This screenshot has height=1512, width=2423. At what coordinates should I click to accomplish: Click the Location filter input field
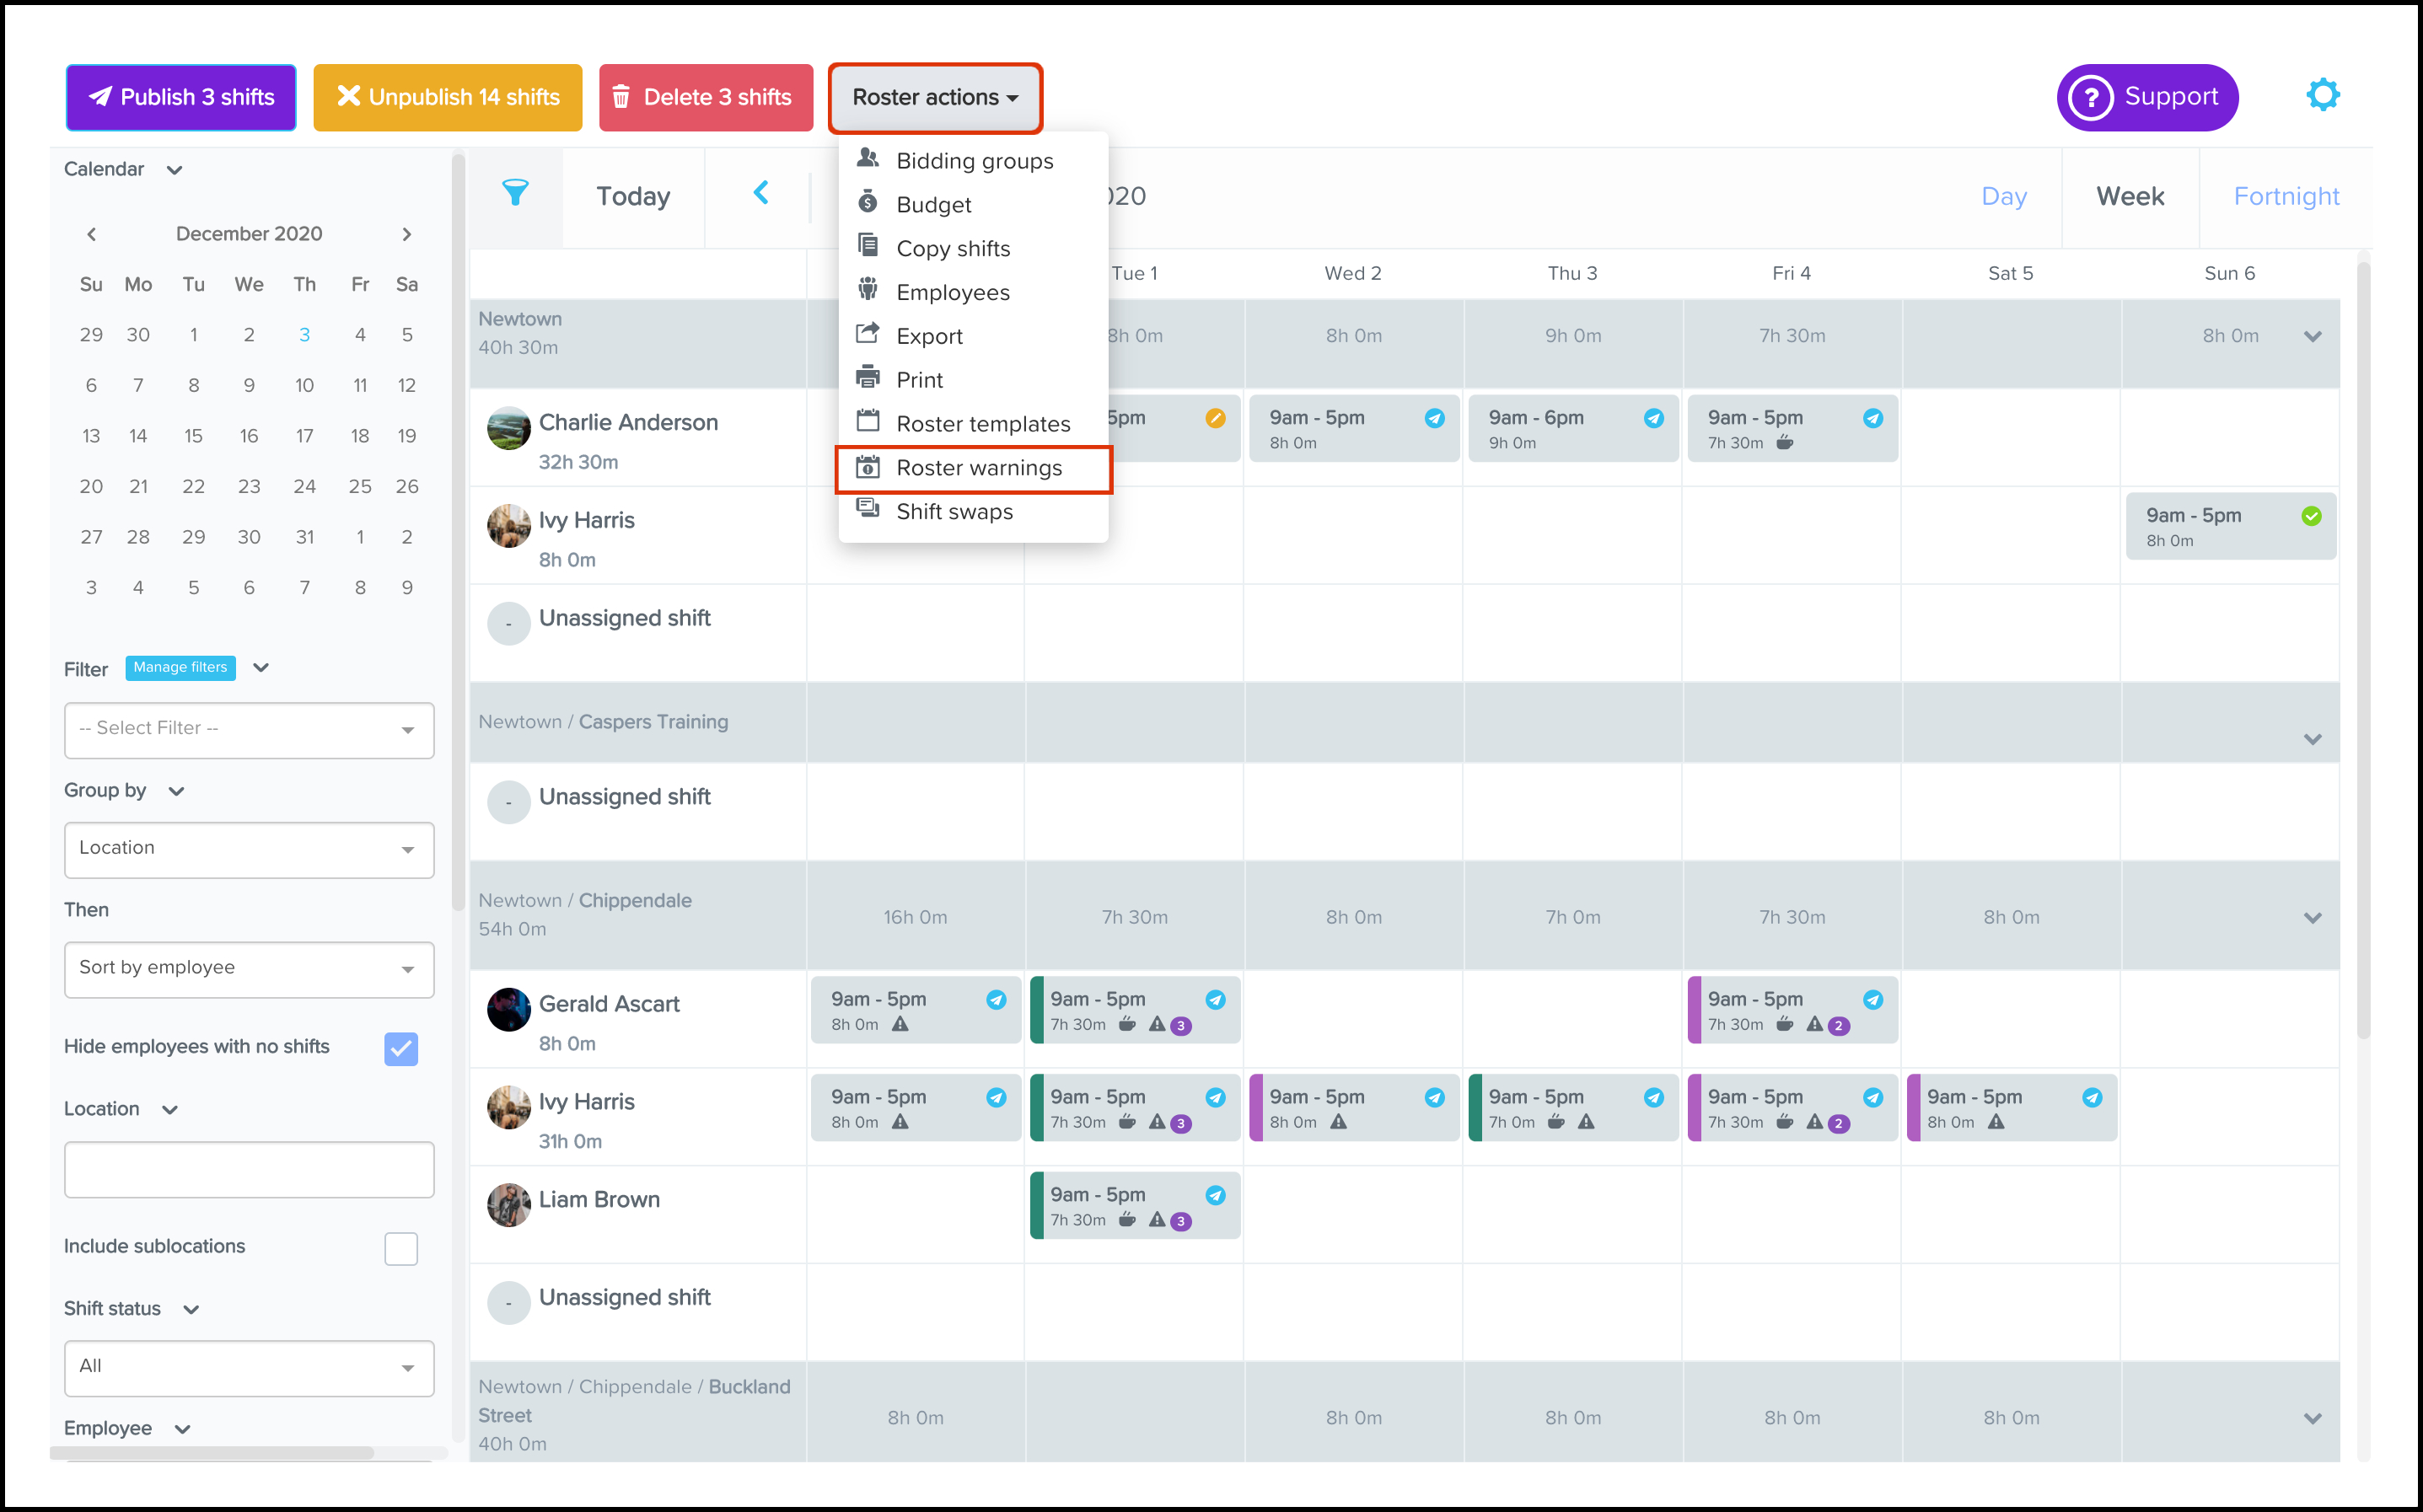tap(249, 1169)
